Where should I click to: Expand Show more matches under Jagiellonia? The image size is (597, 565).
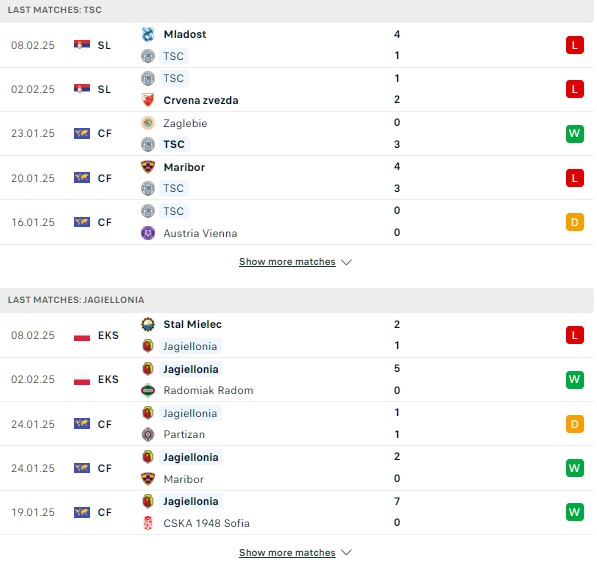[x=287, y=552]
